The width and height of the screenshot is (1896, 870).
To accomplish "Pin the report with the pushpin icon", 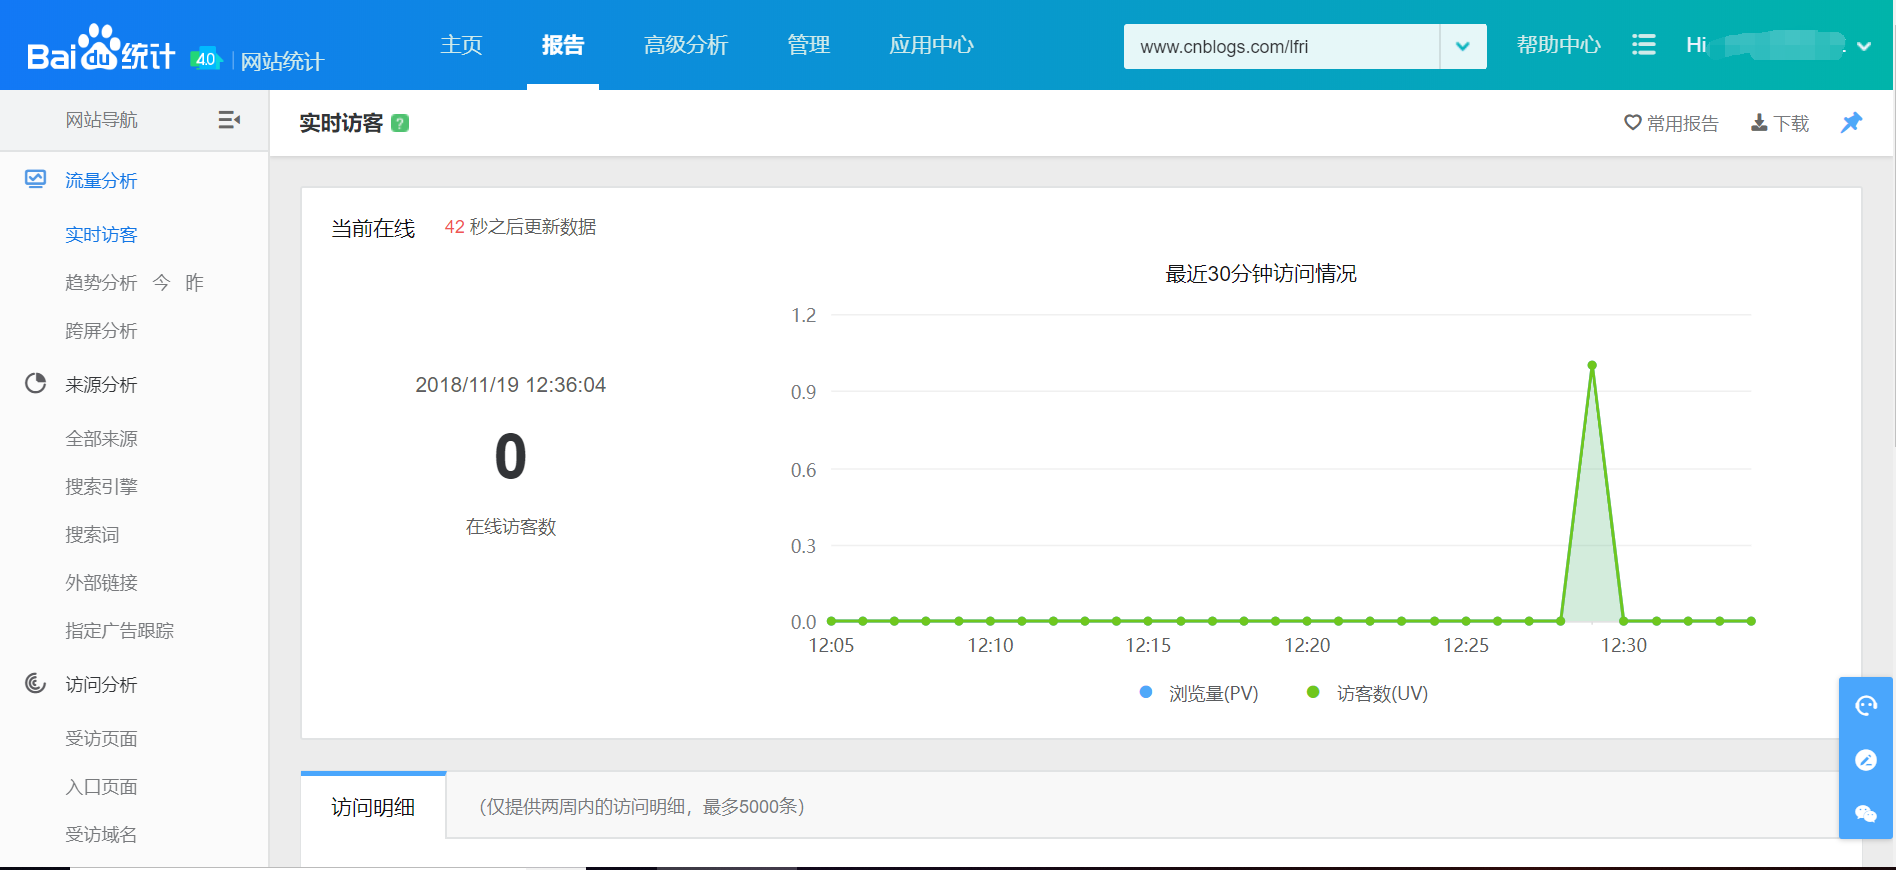I will pos(1851,122).
